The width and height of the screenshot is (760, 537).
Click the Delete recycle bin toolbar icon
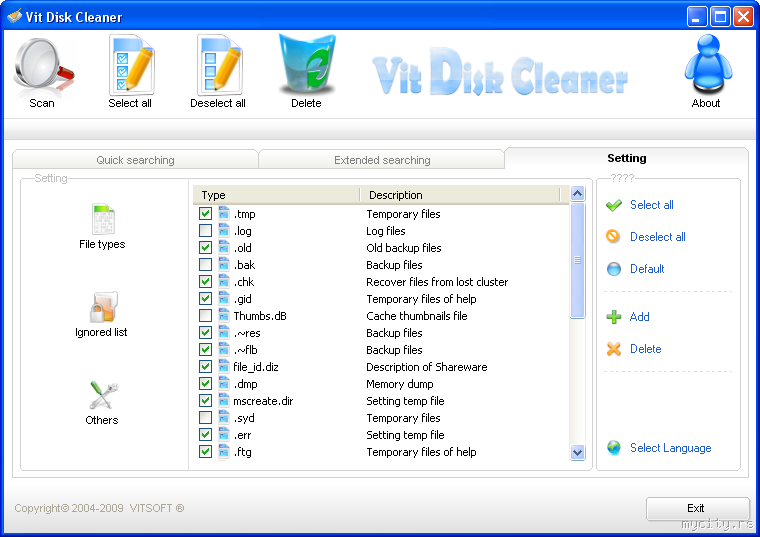click(x=307, y=64)
